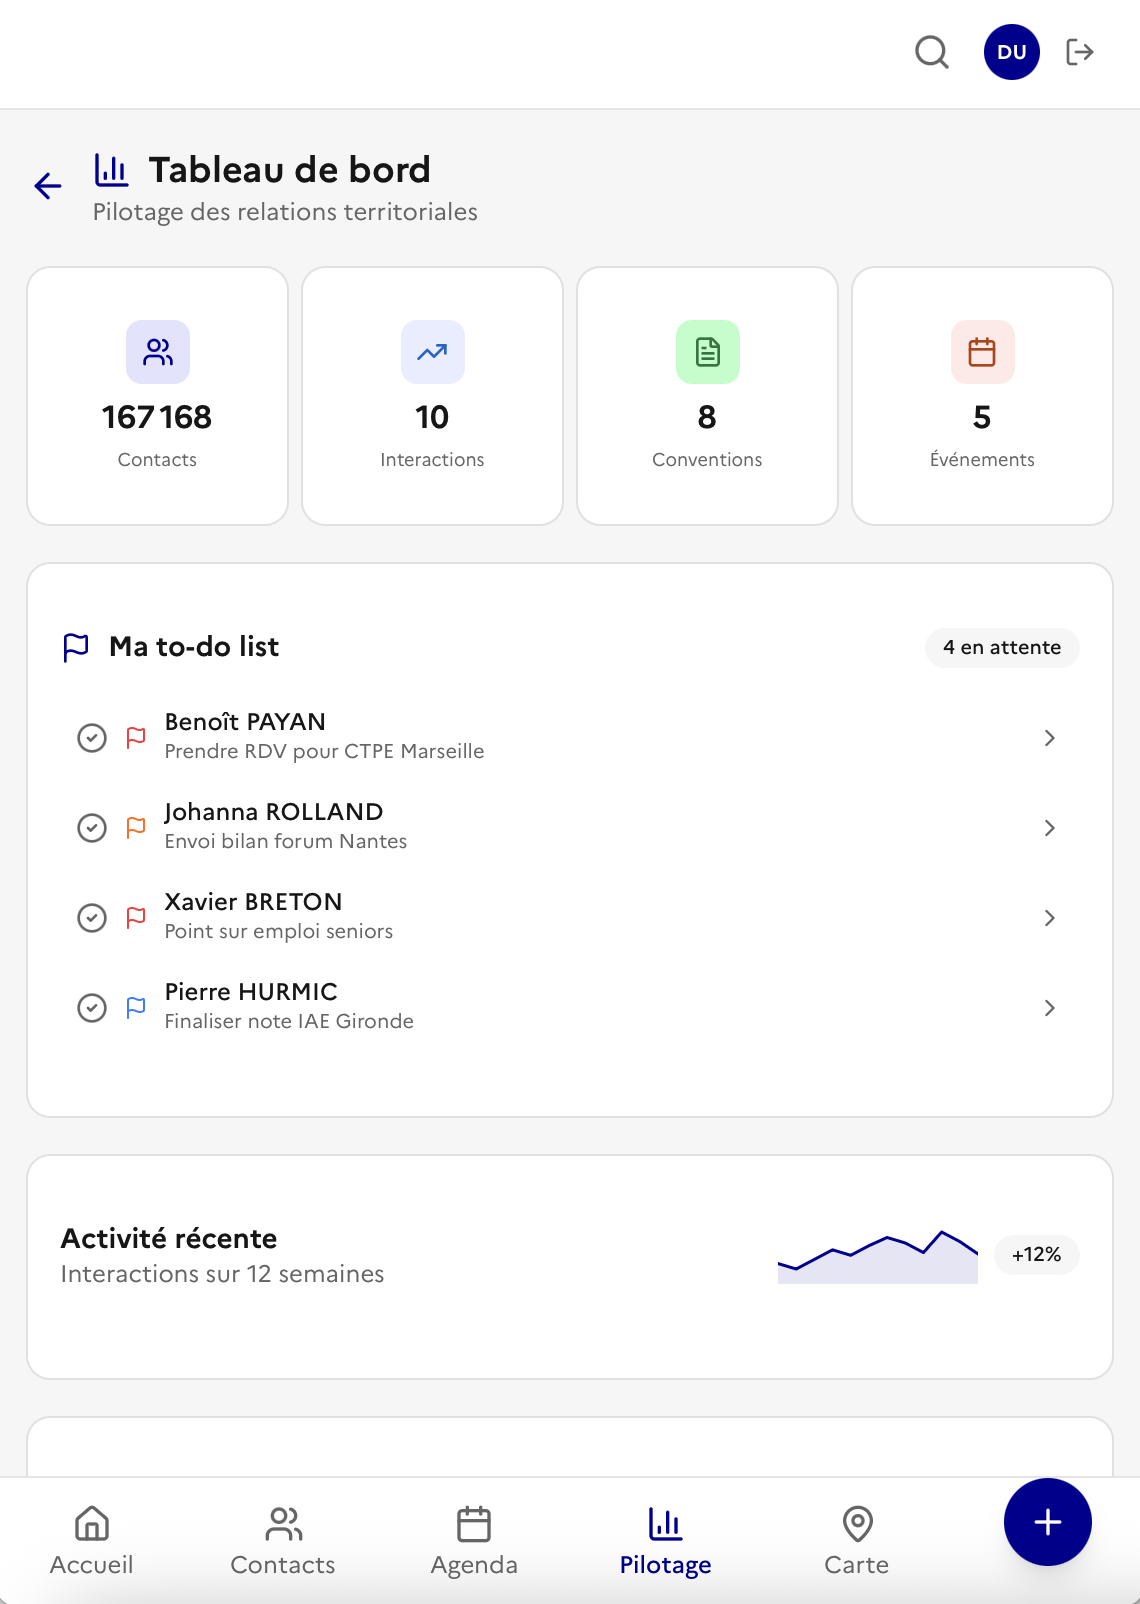The image size is (1140, 1604).
Task: Click the Interactions trending arrow icon
Action: [433, 352]
